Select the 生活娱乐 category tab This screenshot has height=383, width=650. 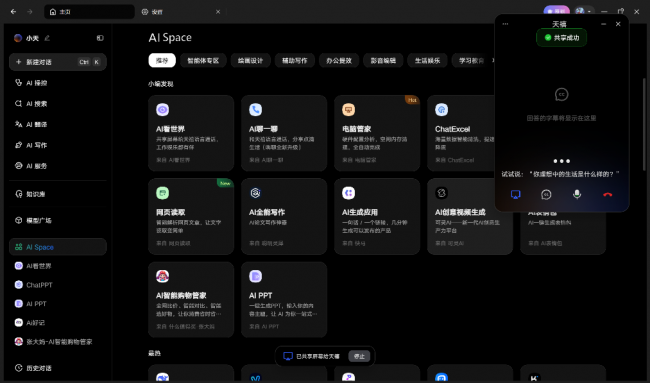[427, 61]
